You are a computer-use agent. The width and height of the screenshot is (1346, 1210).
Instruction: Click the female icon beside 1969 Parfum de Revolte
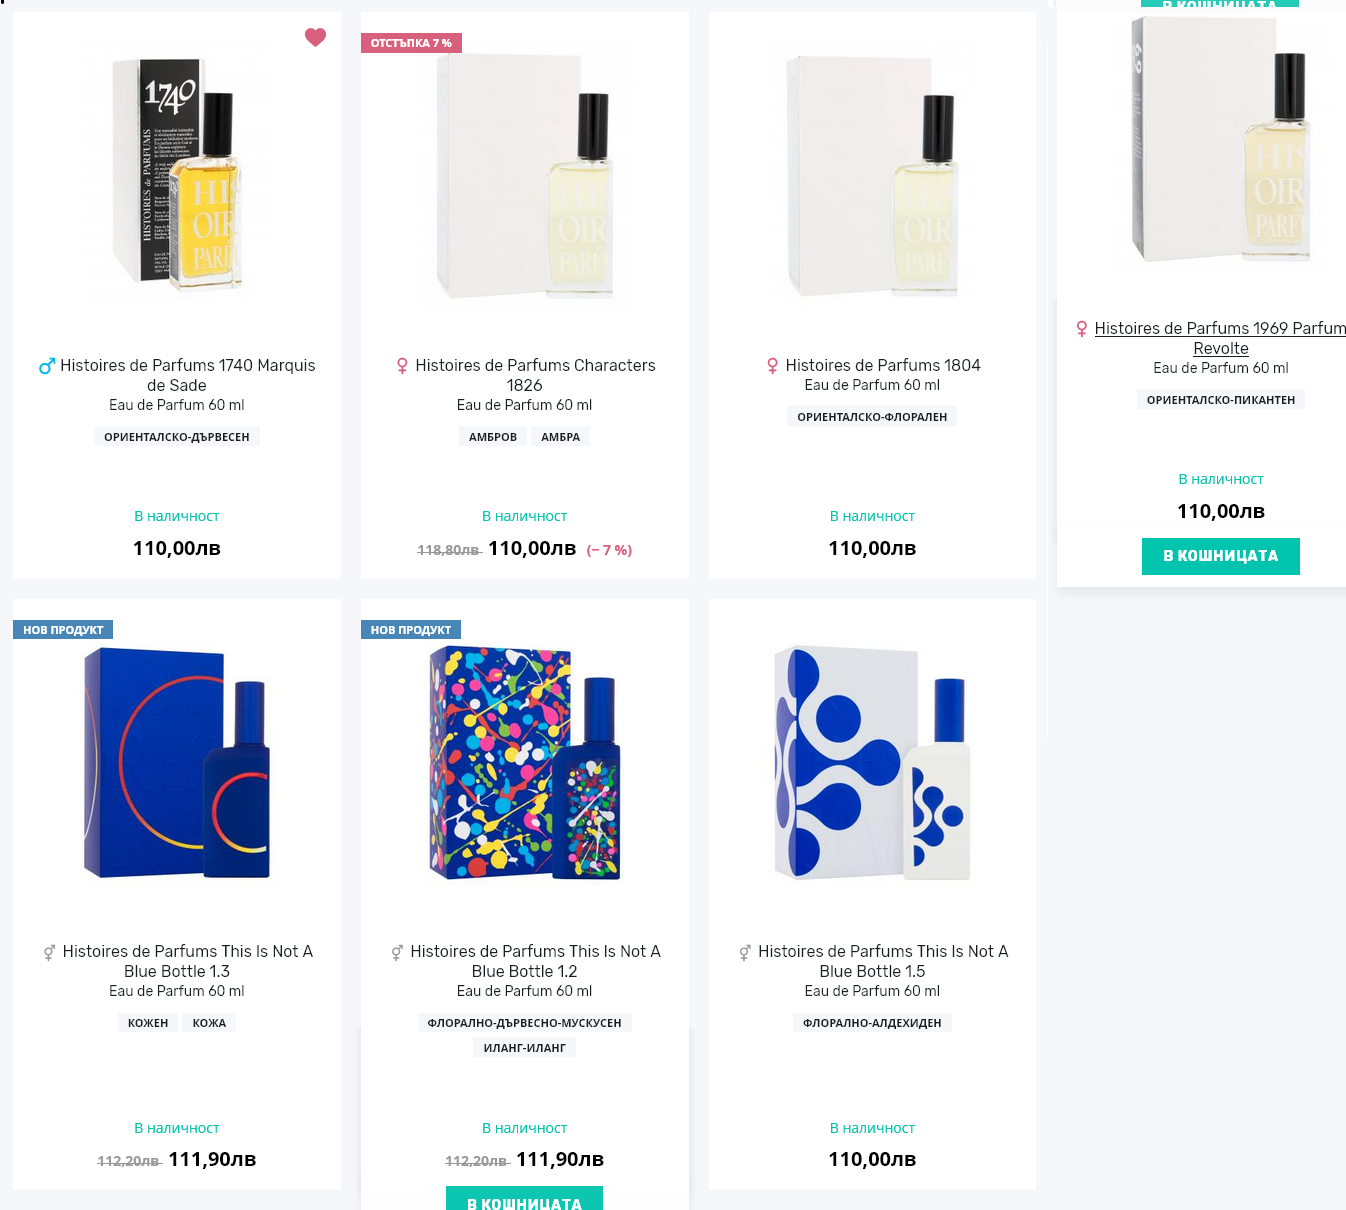click(1081, 329)
